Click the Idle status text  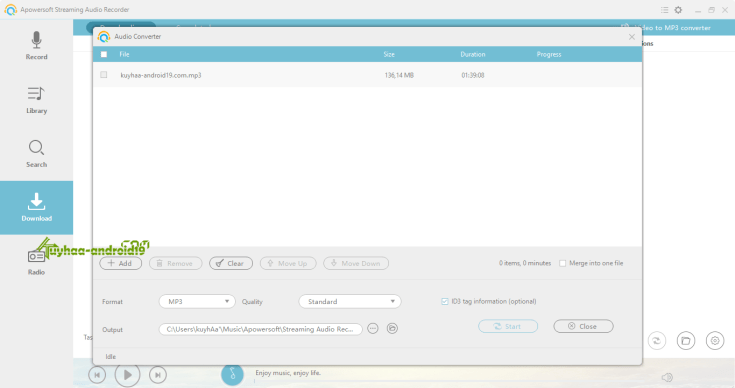(x=111, y=357)
